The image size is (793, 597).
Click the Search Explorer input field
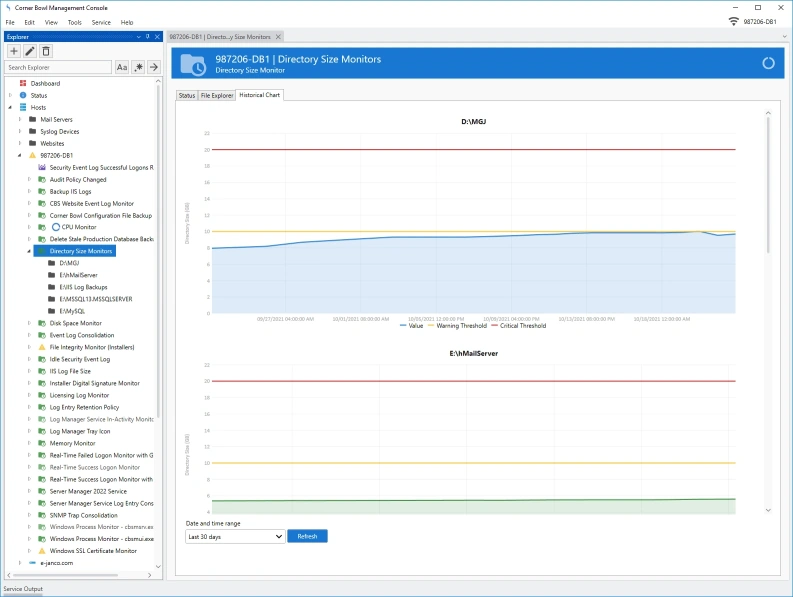coord(58,67)
